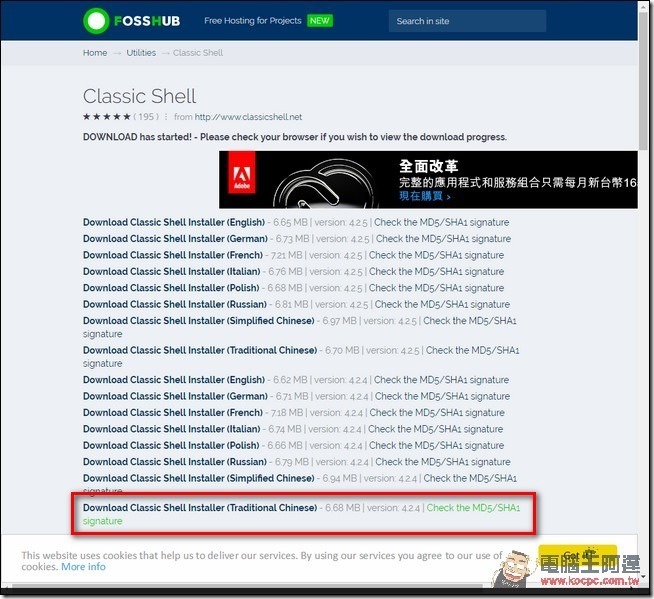
Task: Download Italian installer version 4.2.4
Action: click(x=171, y=429)
